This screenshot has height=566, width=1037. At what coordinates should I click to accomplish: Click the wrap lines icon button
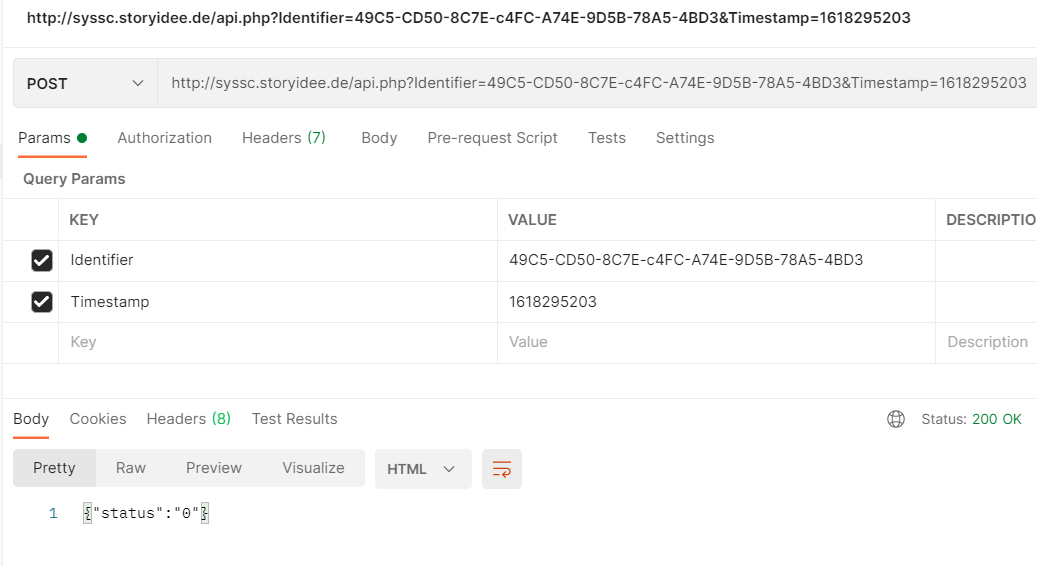pos(502,469)
